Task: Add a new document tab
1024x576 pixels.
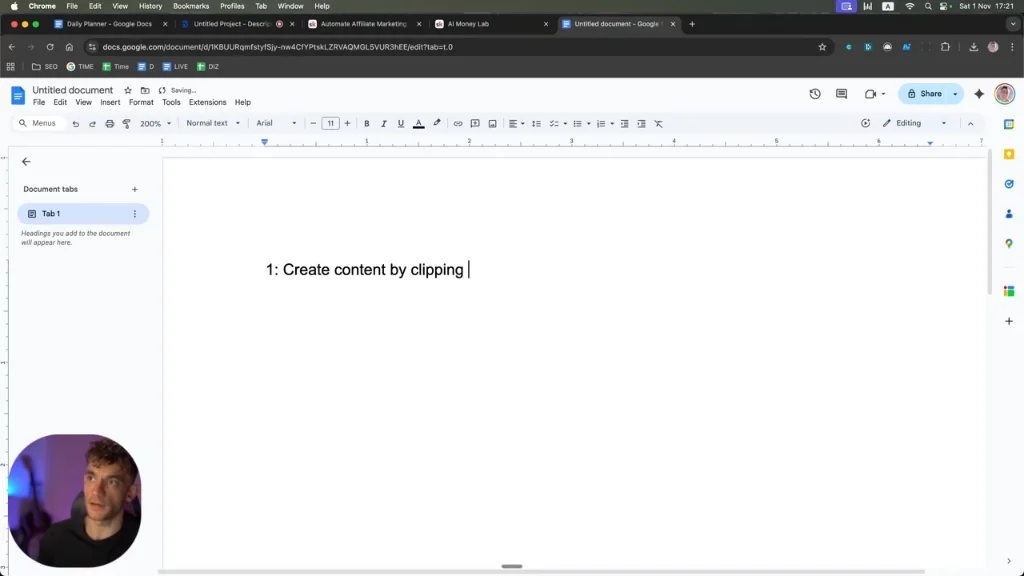Action: (135, 189)
